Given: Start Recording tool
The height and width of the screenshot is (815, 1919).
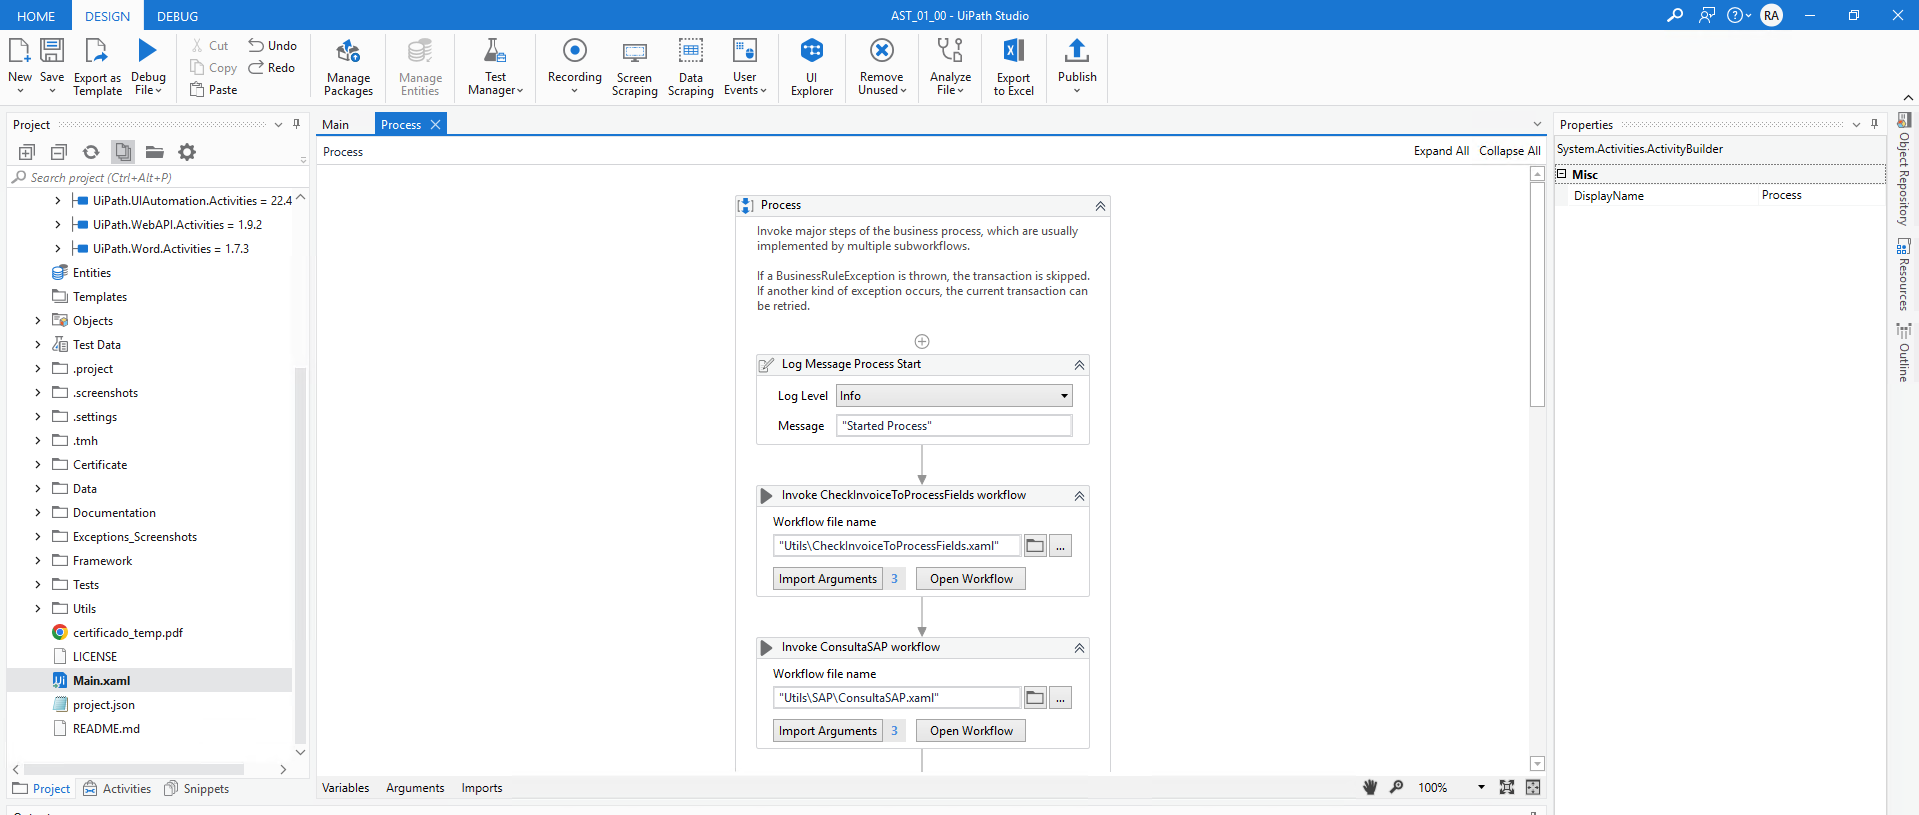Looking at the screenshot, I should click(x=575, y=67).
